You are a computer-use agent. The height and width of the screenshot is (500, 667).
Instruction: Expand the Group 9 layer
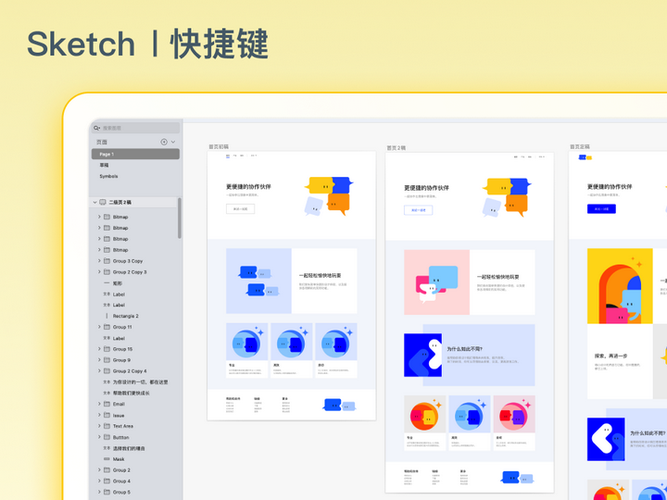point(99,360)
